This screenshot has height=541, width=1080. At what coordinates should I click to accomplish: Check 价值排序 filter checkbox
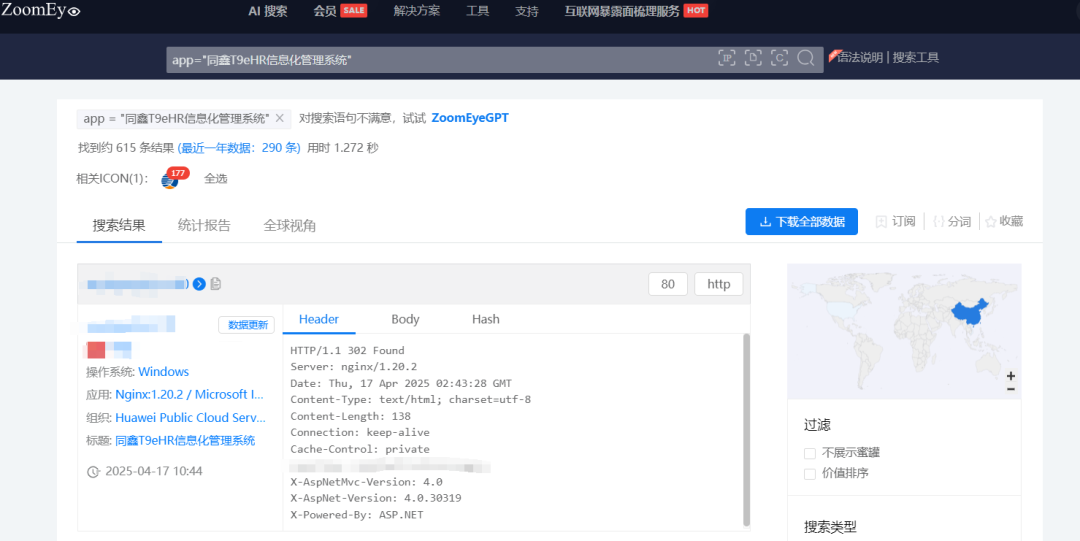pyautogui.click(x=810, y=474)
